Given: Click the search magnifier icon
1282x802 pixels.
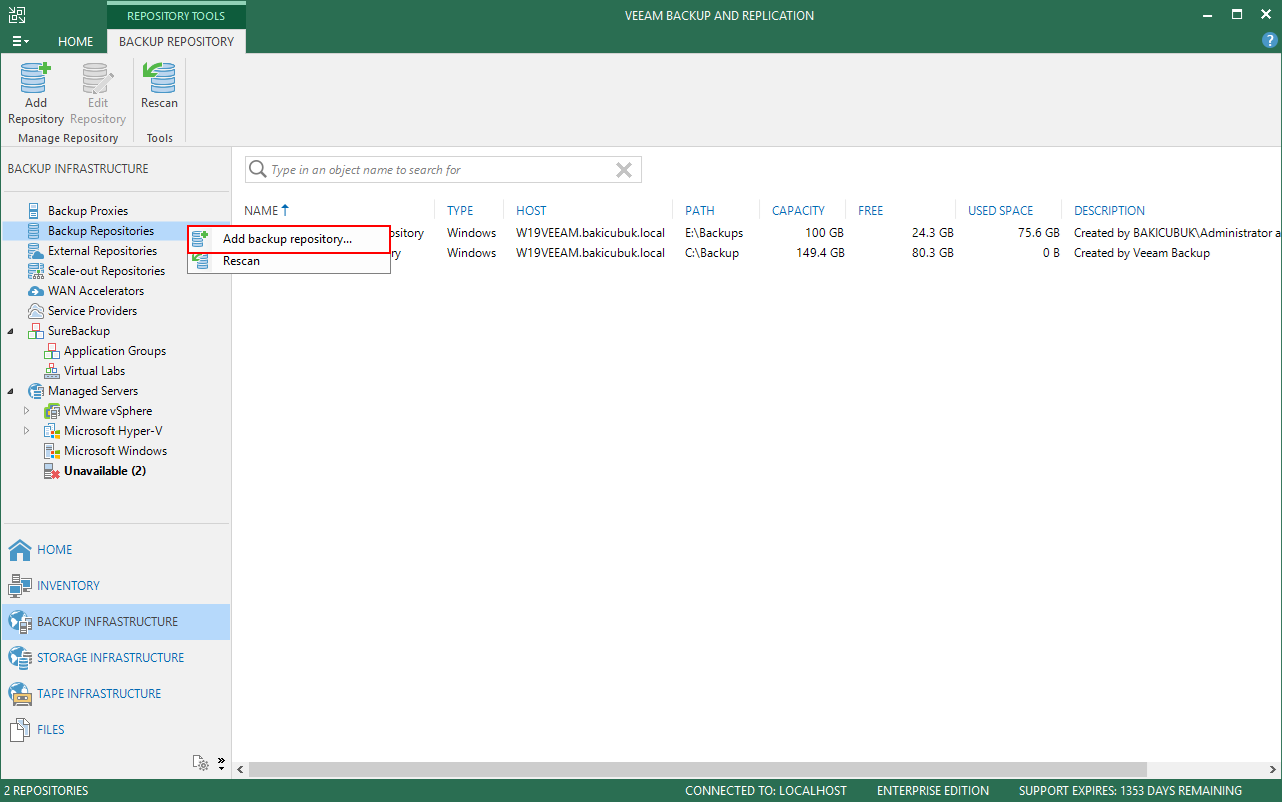Looking at the screenshot, I should (x=257, y=169).
